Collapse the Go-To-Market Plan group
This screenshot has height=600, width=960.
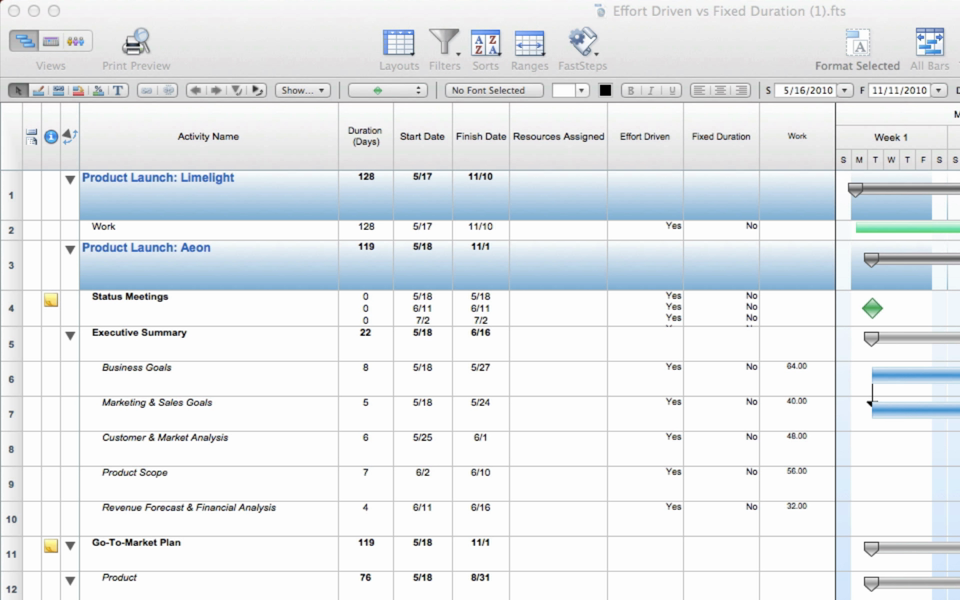pyautogui.click(x=70, y=546)
